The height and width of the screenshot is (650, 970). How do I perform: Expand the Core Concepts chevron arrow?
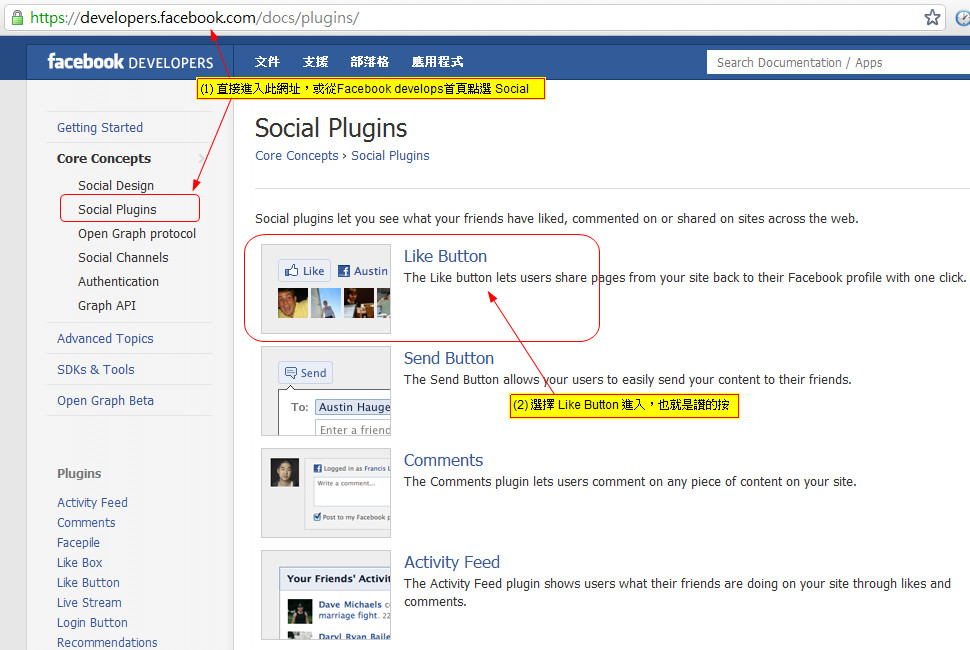pos(202,158)
